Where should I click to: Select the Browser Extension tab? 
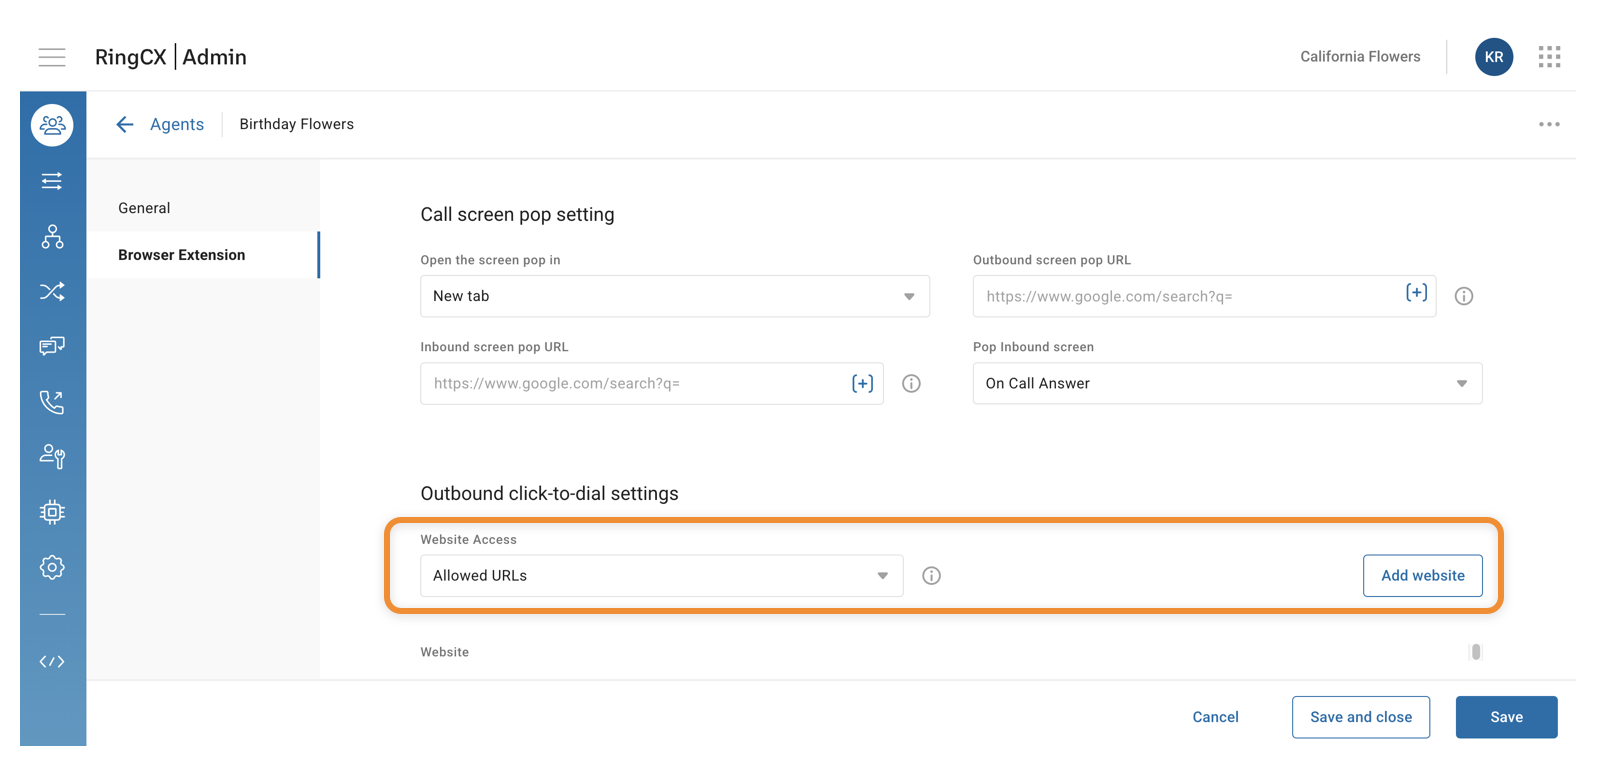tap(182, 255)
